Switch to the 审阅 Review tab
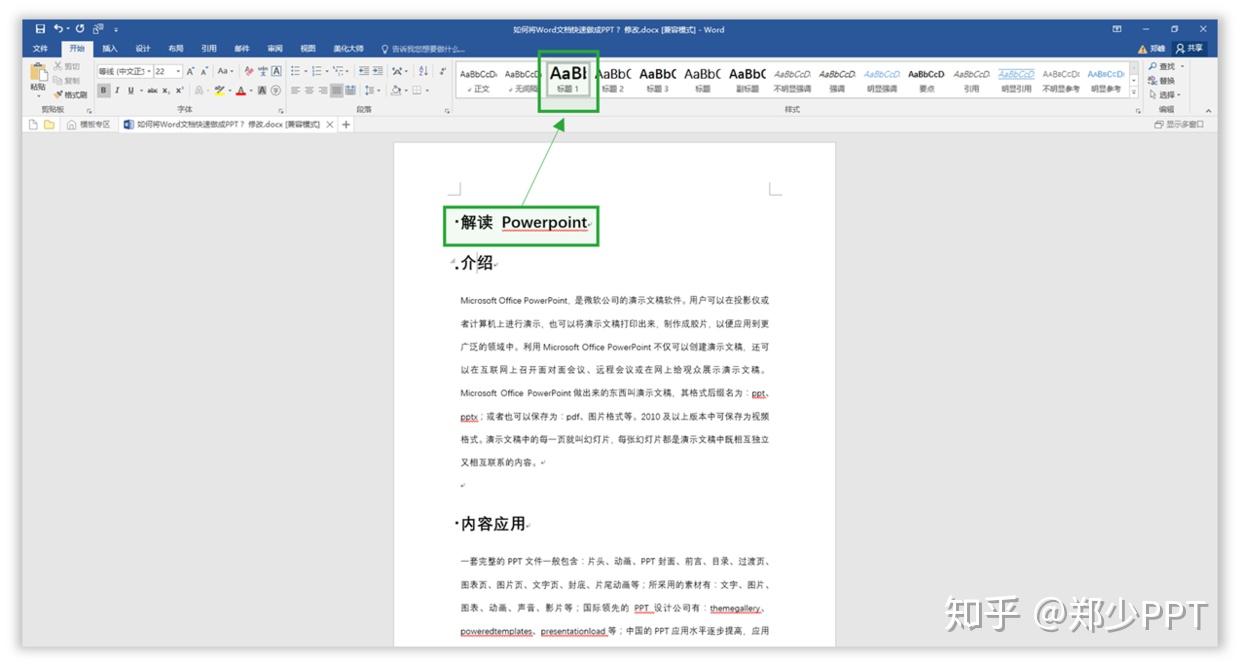This screenshot has height=666, width=1240. [x=275, y=48]
